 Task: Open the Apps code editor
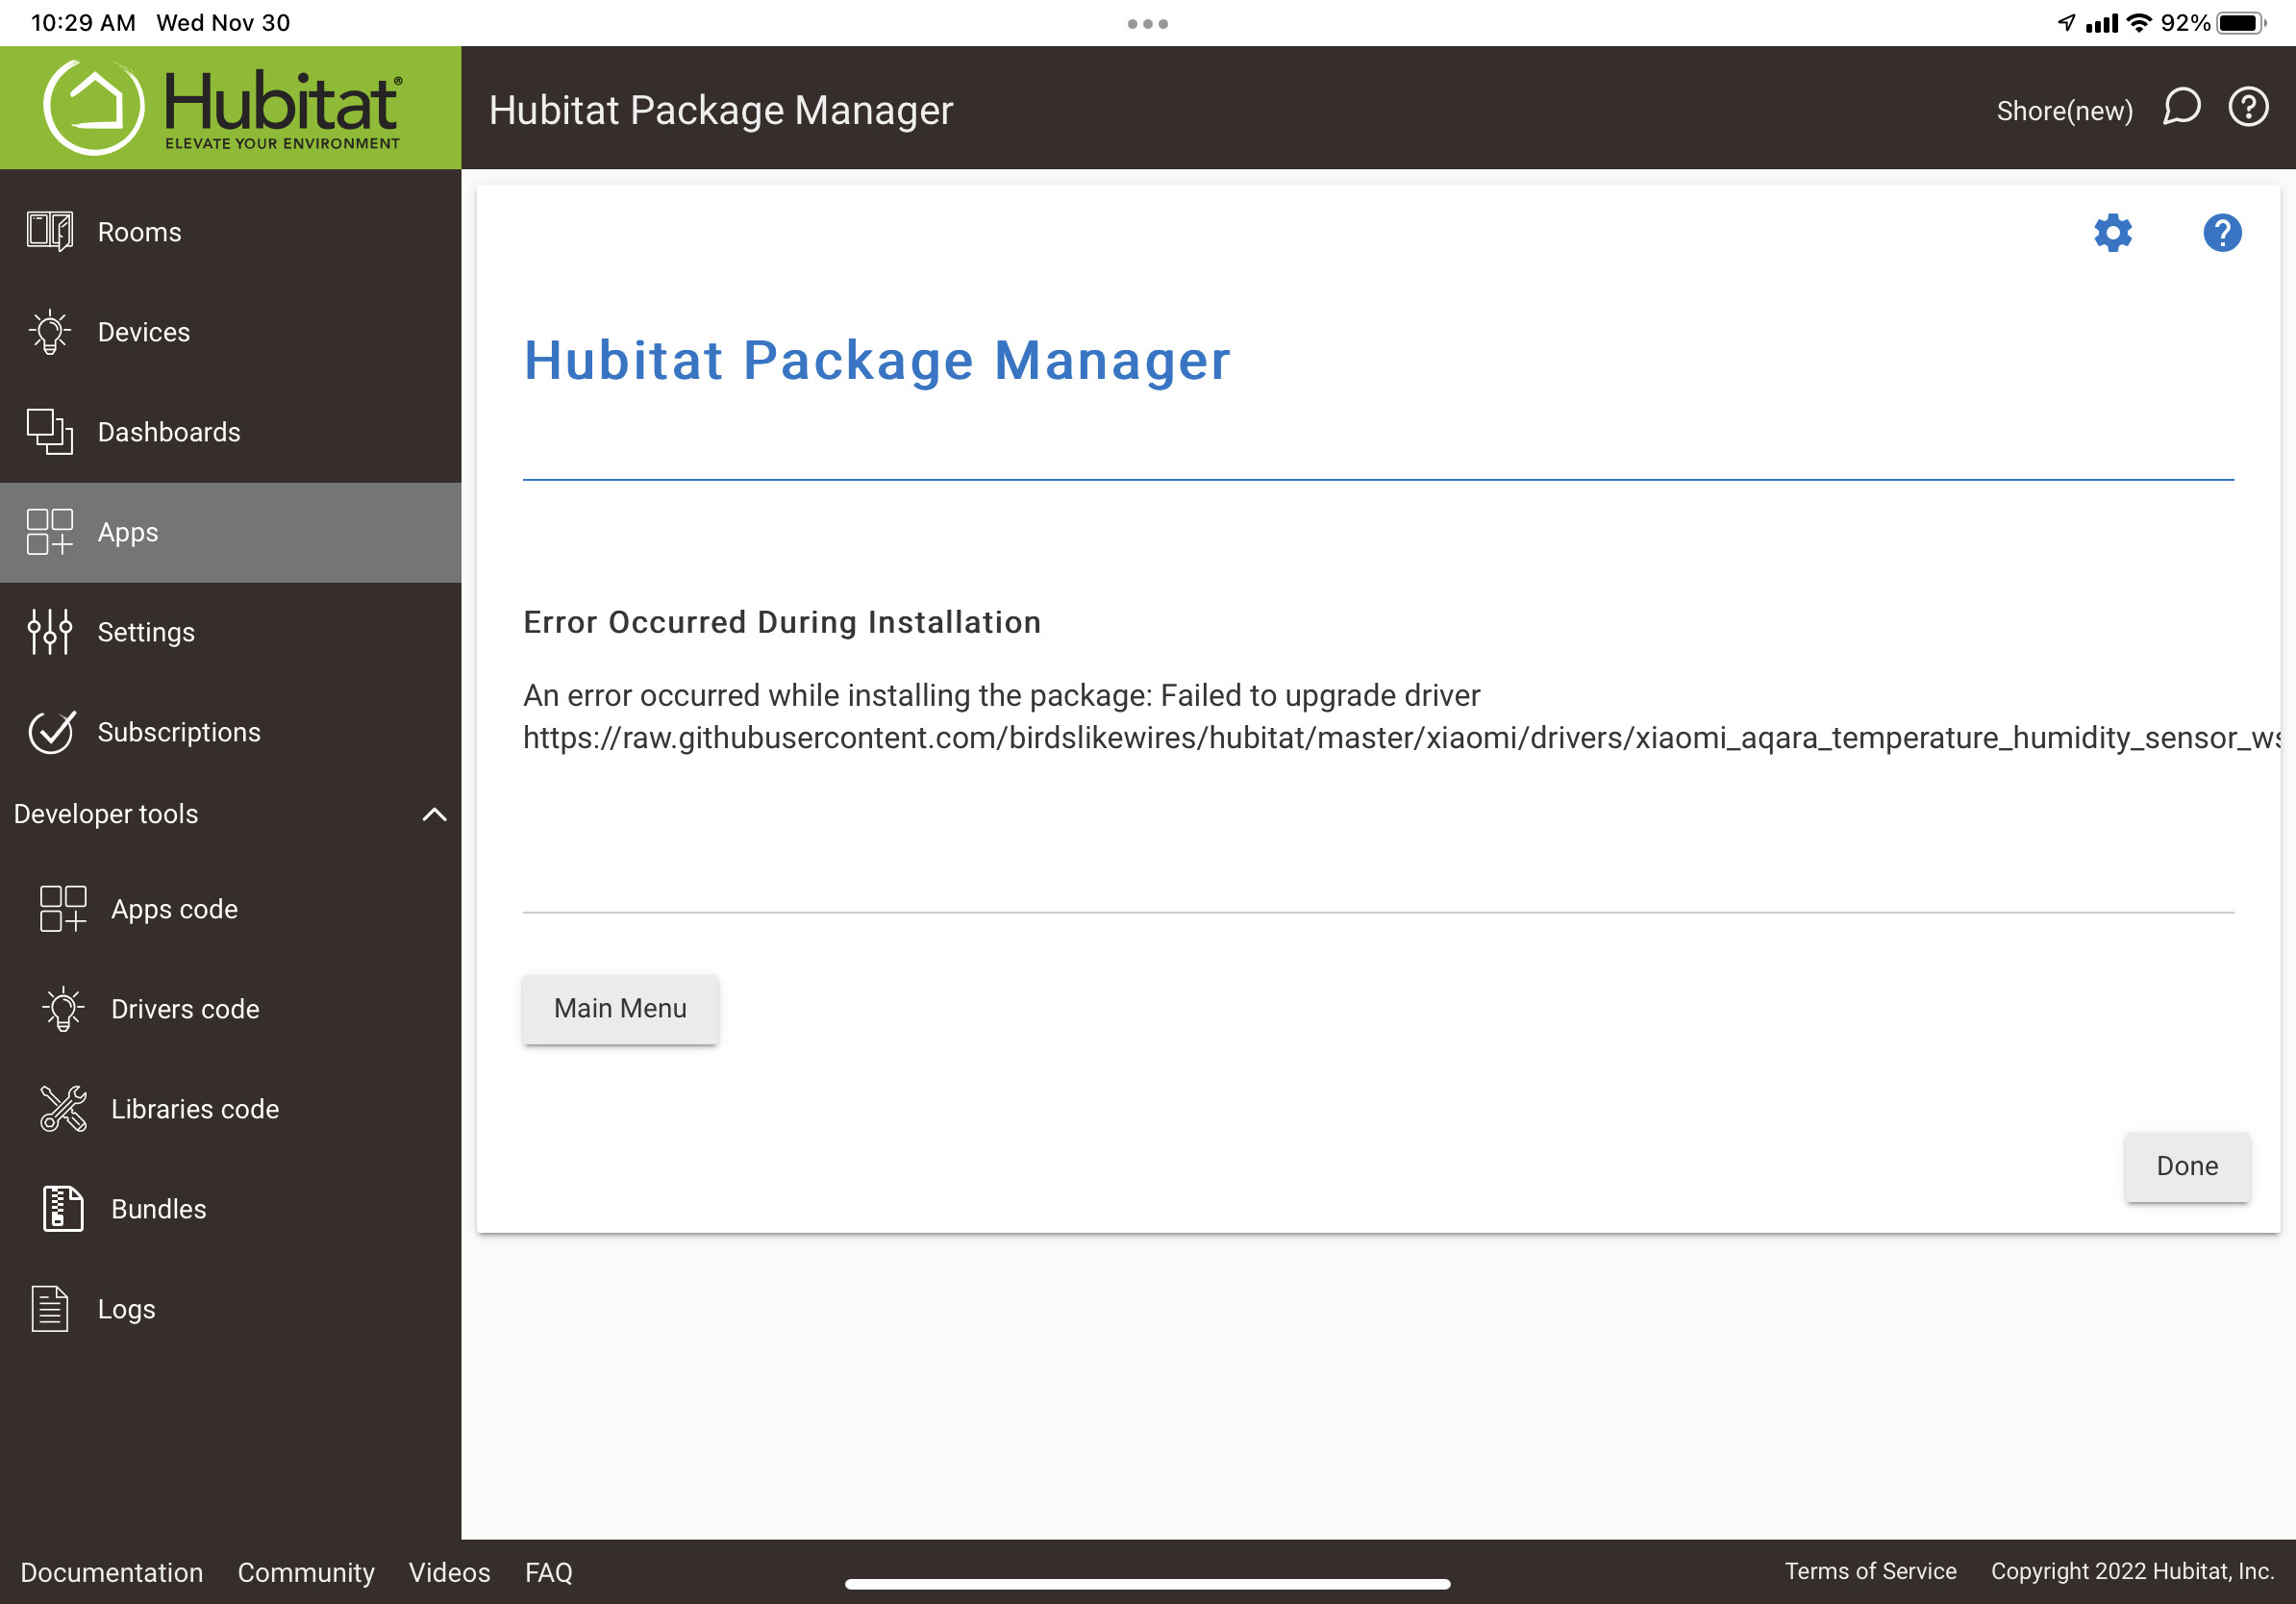coord(174,908)
